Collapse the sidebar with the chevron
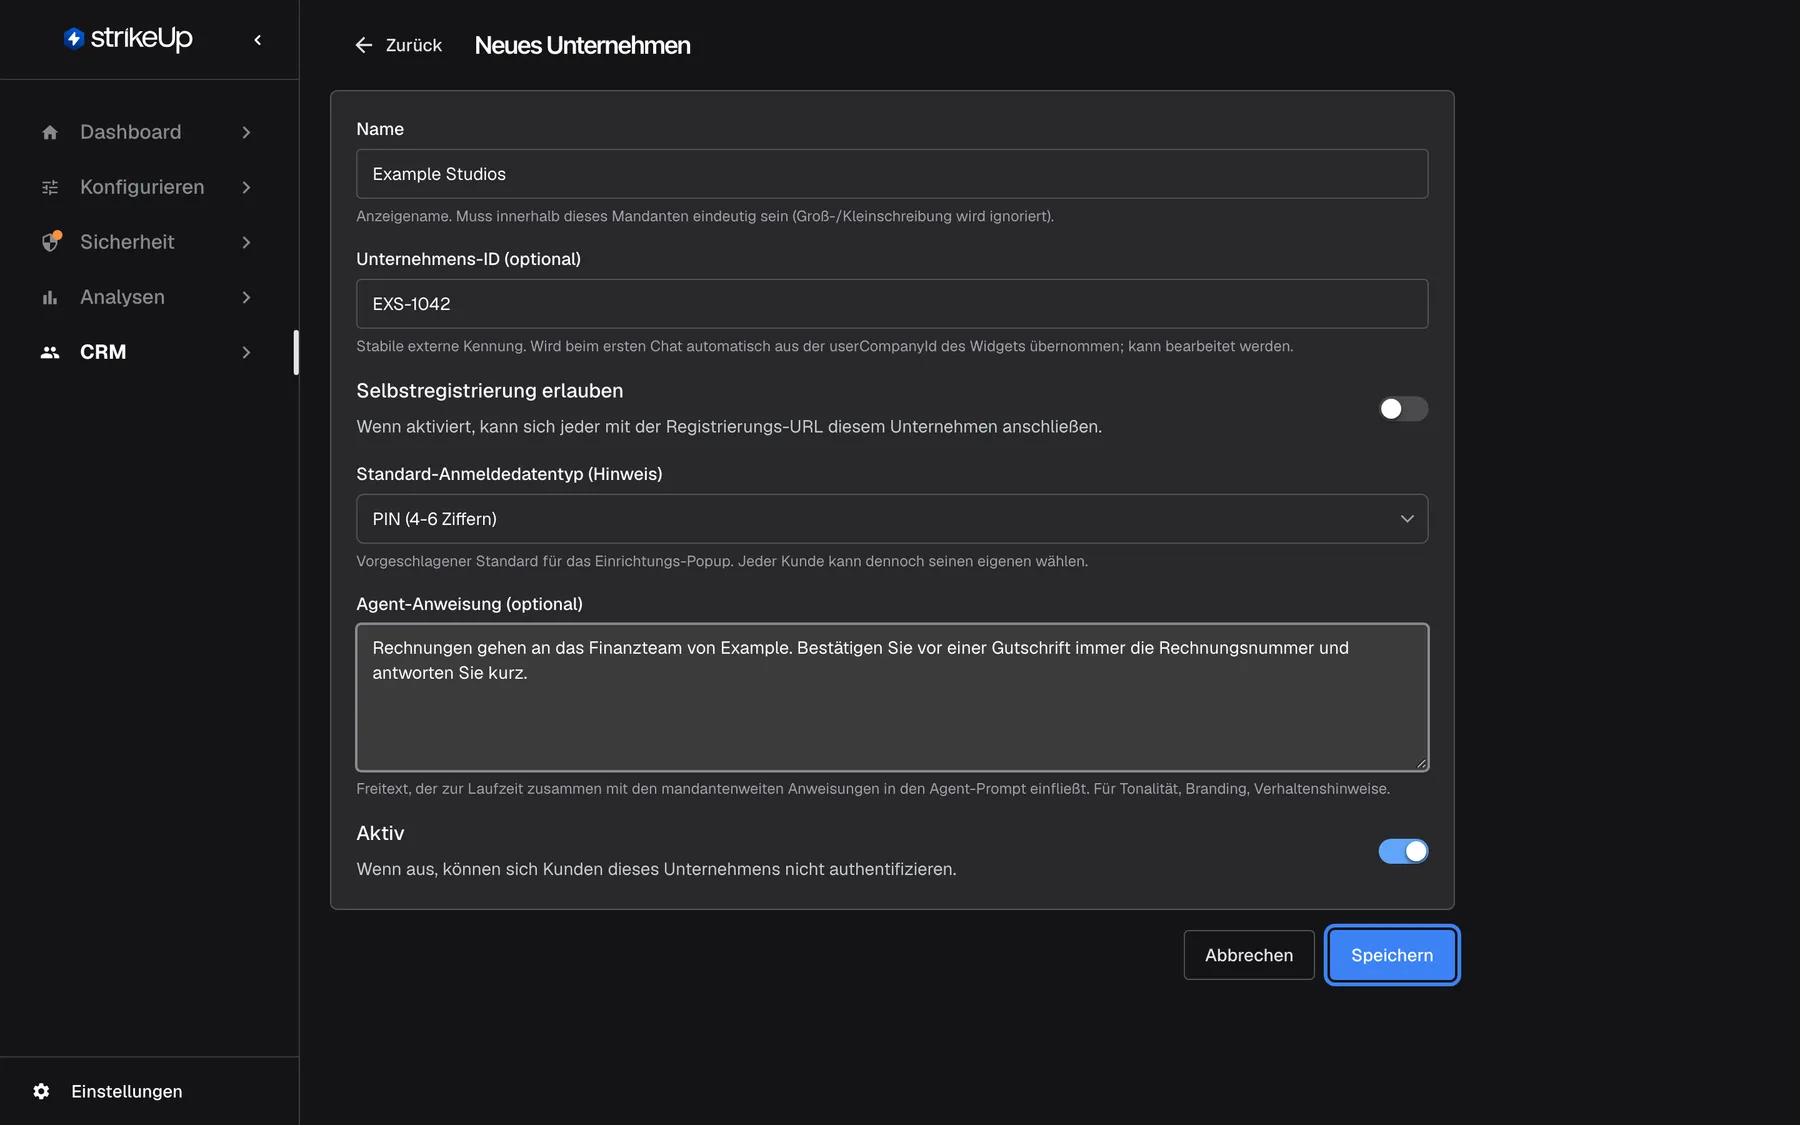Screen dimensions: 1800x1125 [258, 40]
